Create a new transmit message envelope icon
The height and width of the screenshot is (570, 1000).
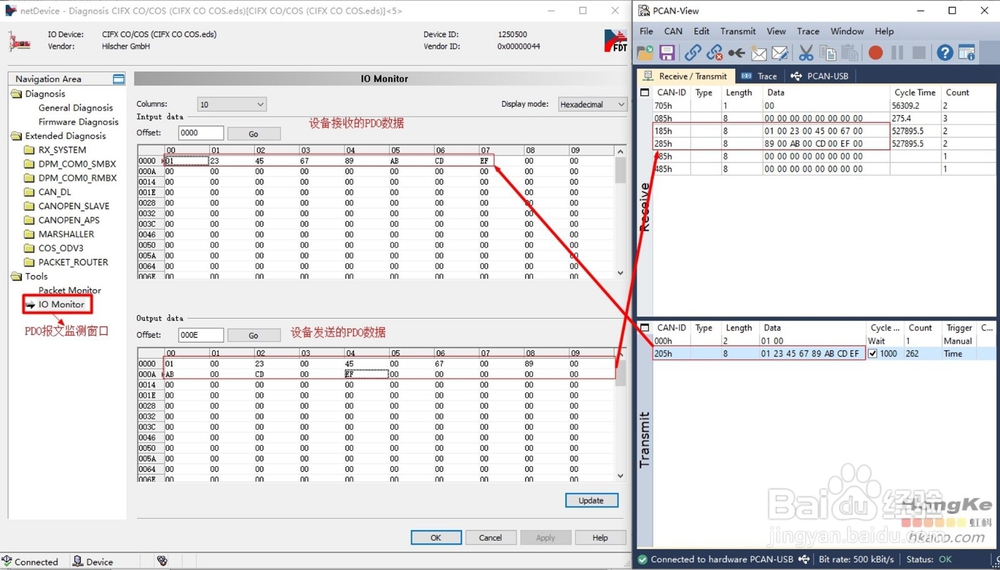tap(758, 52)
